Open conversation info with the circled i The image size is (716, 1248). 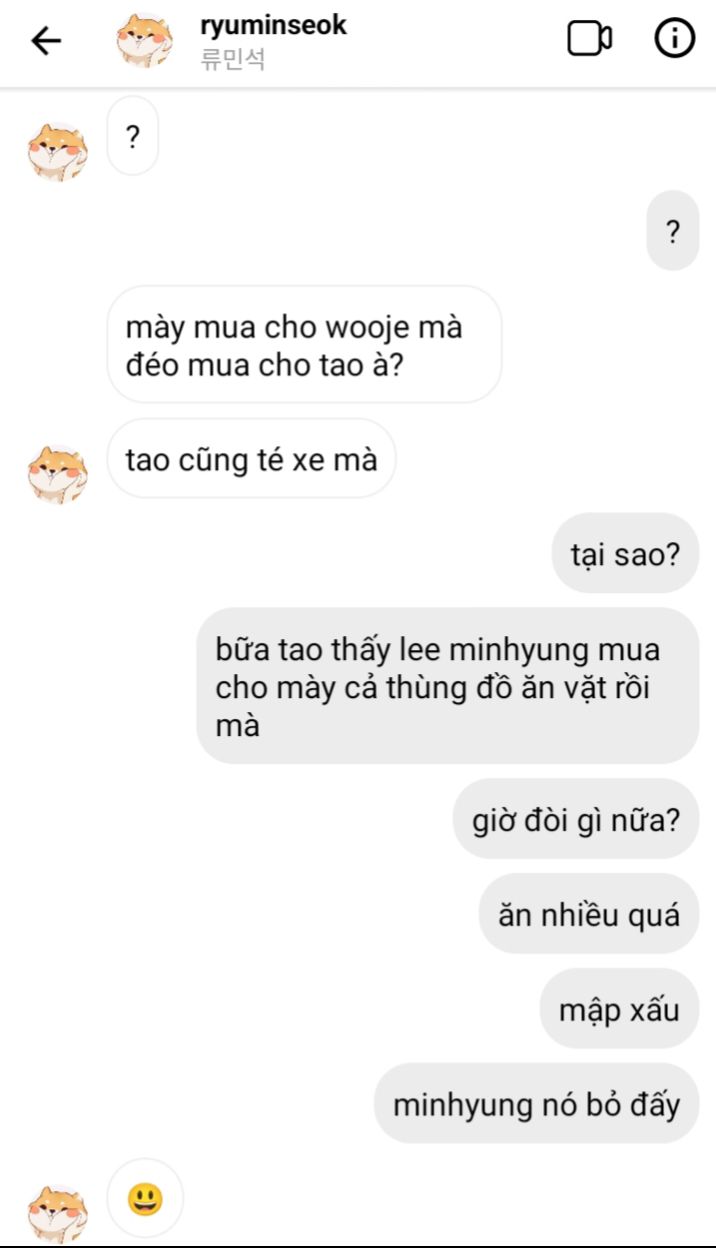pos(675,39)
